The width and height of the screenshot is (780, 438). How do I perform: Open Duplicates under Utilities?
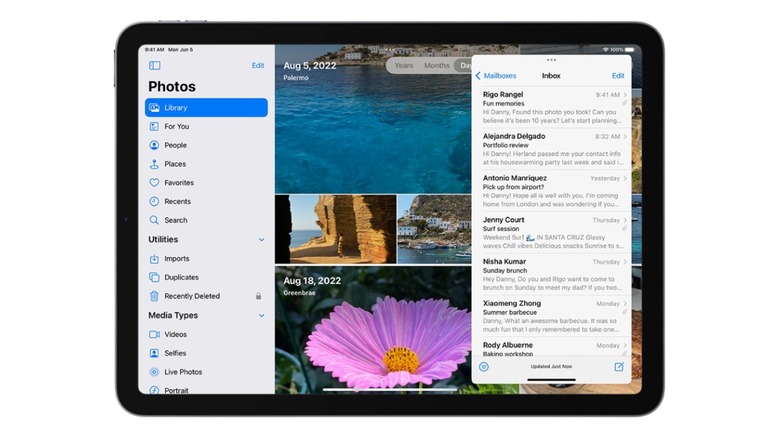[206, 277]
